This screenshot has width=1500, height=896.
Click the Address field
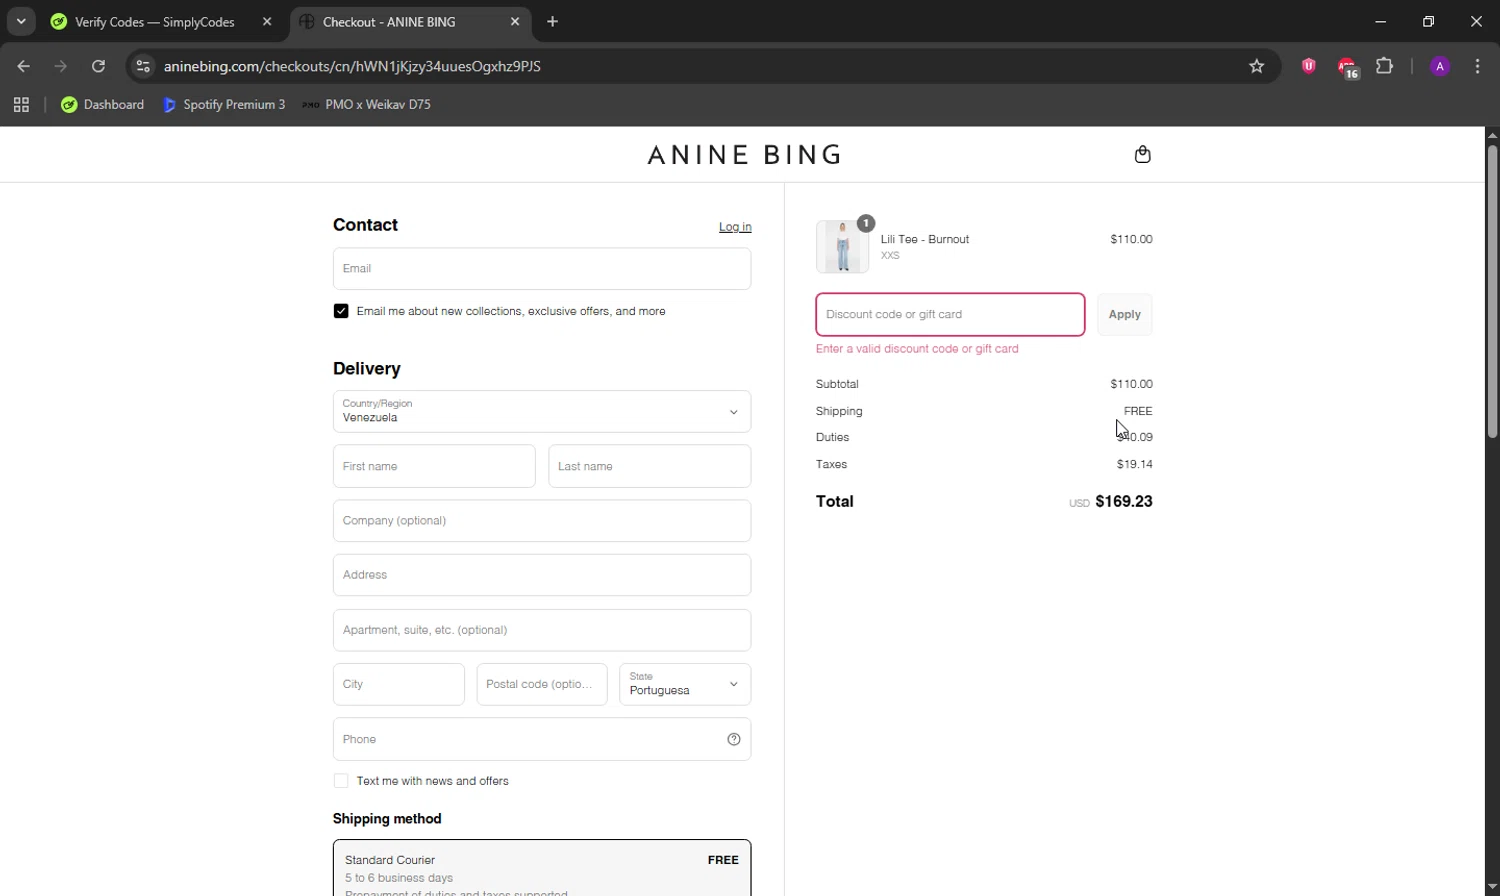point(542,575)
